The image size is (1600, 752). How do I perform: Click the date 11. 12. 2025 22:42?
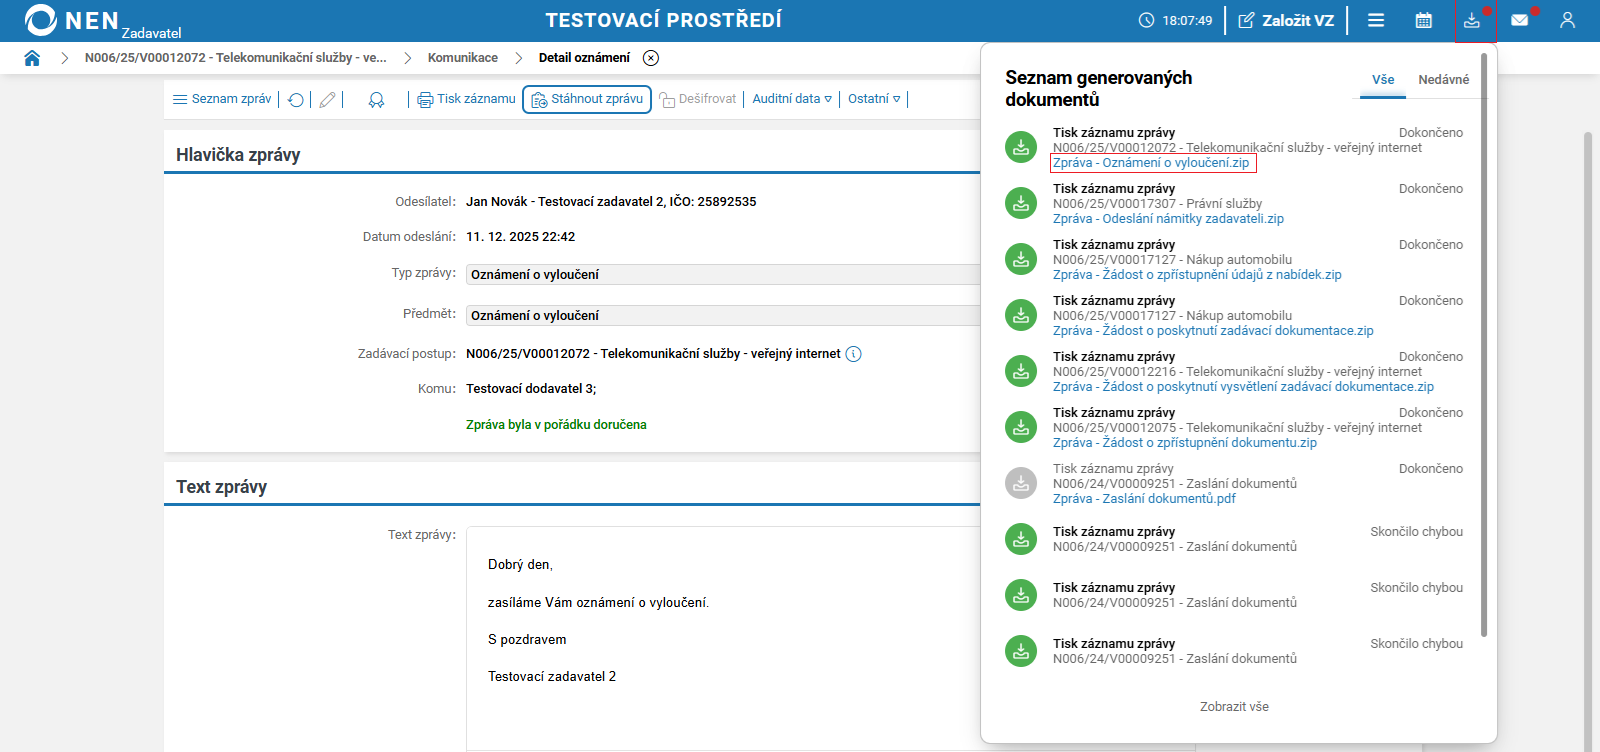[x=520, y=237]
